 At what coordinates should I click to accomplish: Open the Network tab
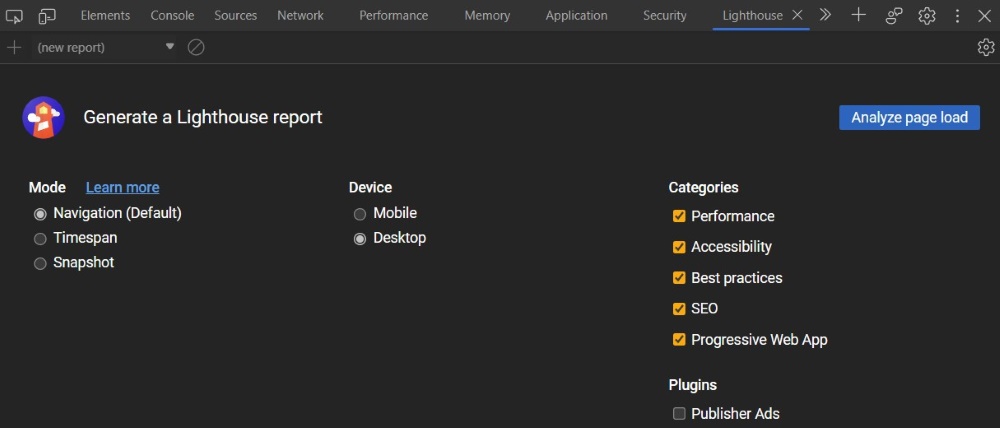pos(300,16)
